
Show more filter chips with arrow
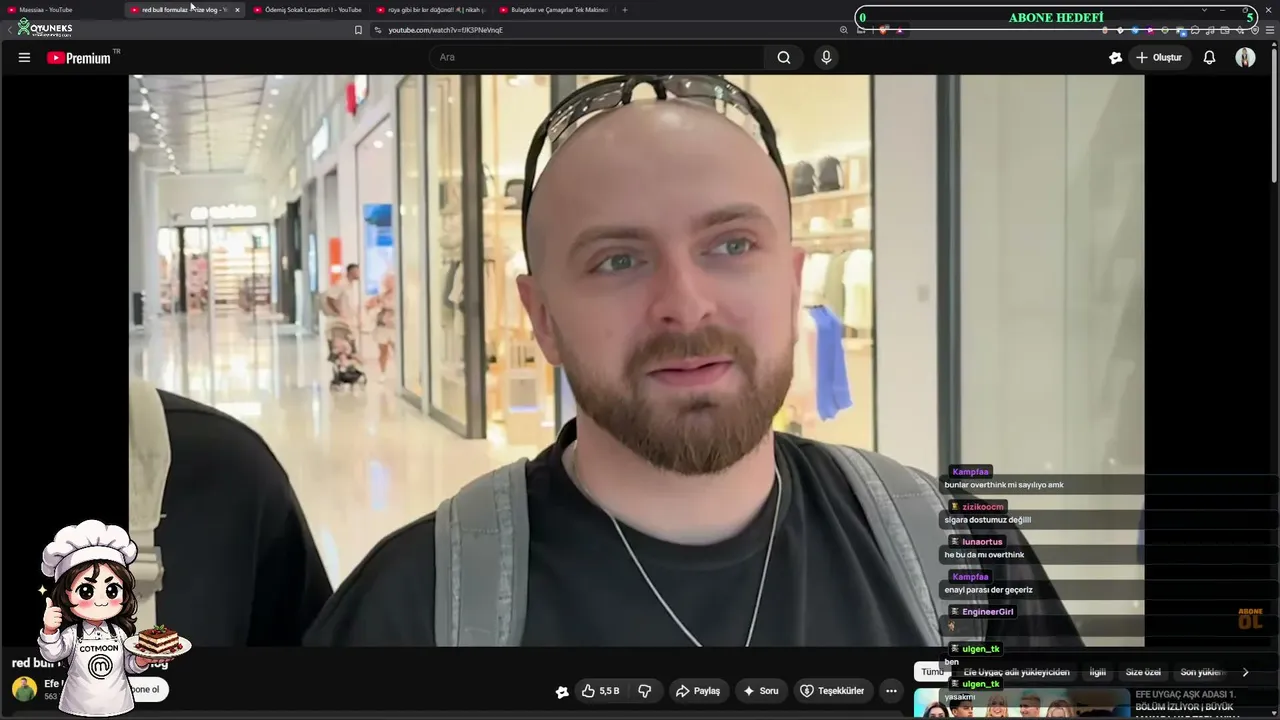tap(1245, 672)
